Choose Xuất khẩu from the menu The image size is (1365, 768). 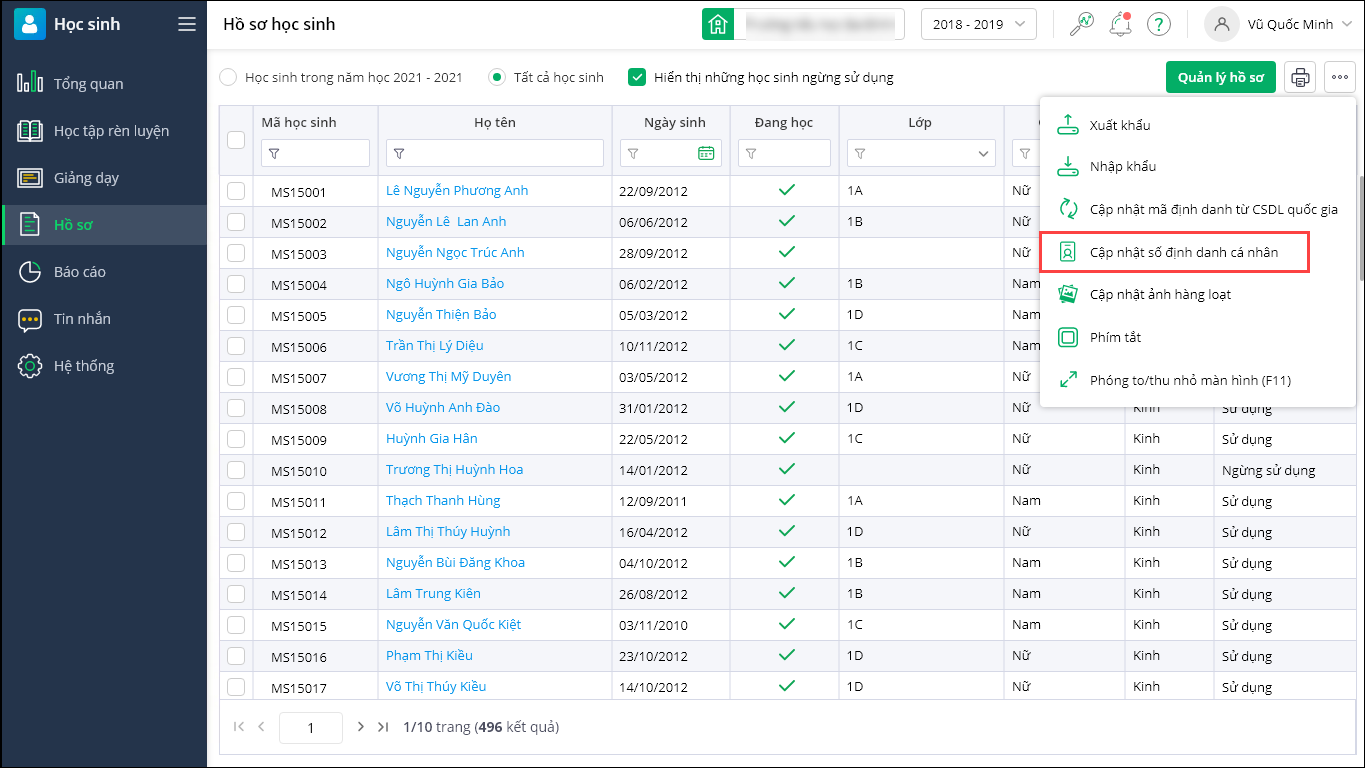[x=1120, y=125]
